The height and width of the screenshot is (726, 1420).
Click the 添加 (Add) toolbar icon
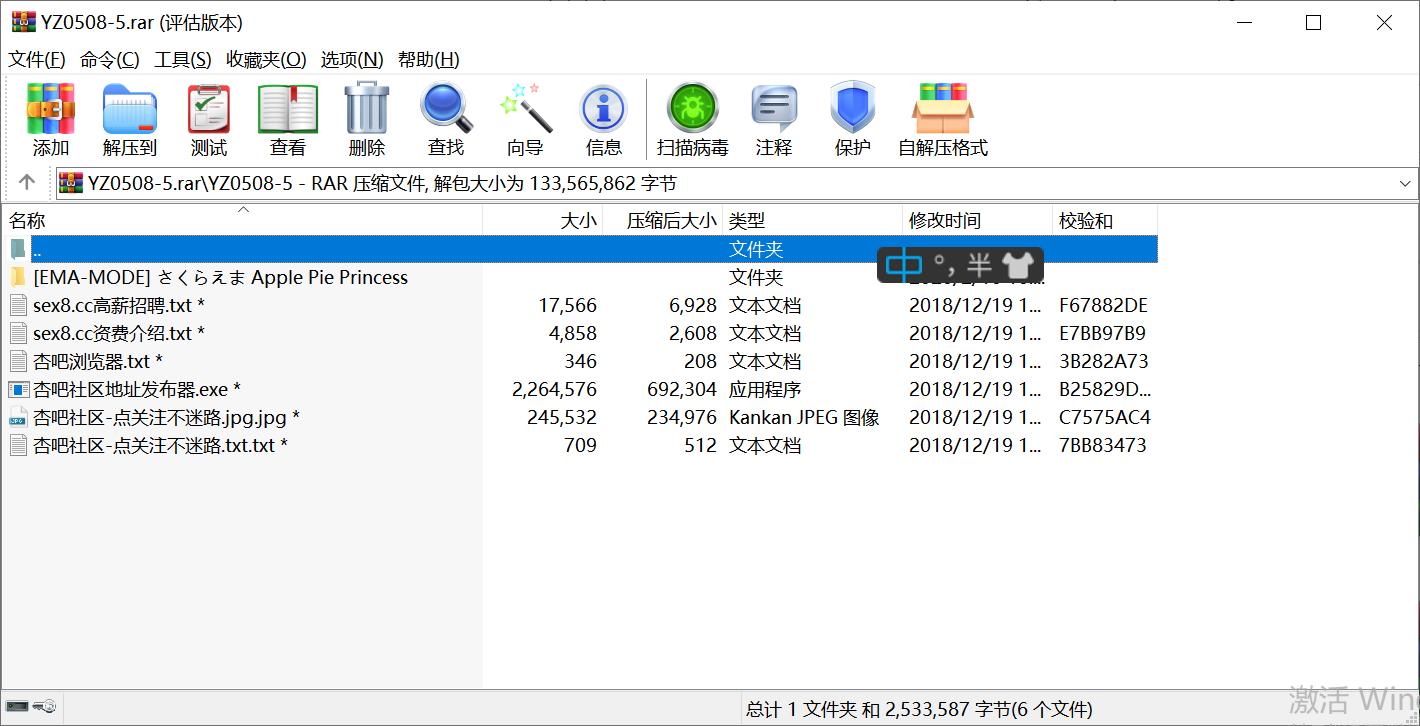pyautogui.click(x=50, y=120)
